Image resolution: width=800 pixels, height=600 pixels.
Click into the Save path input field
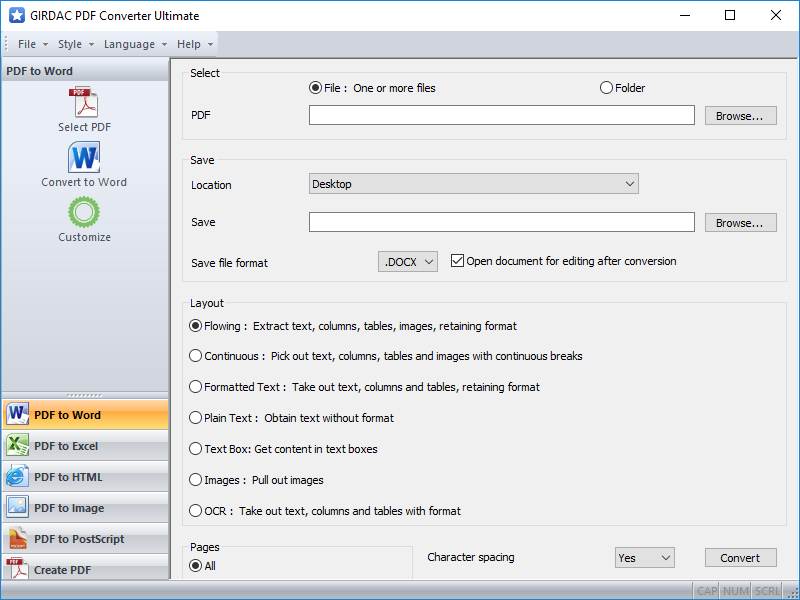tap(502, 222)
